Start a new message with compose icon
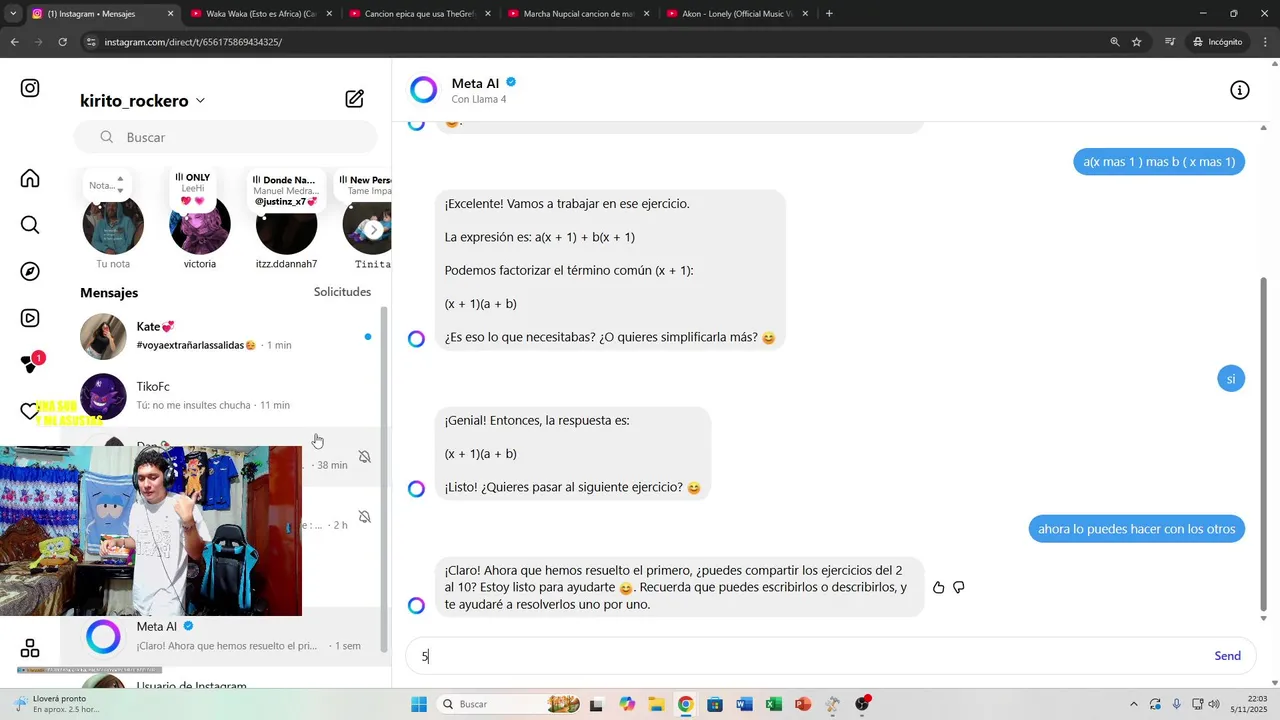 coord(355,99)
